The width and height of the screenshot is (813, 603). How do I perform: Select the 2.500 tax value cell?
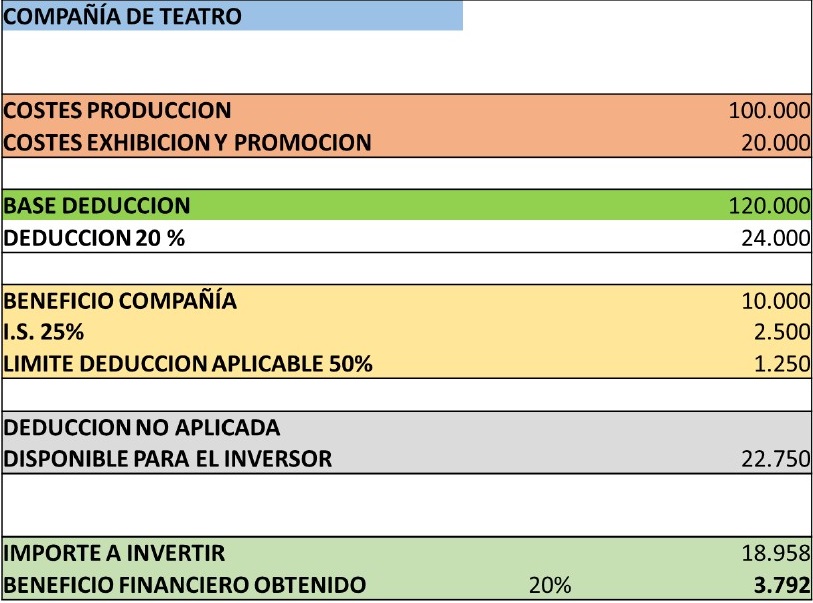coord(781,332)
